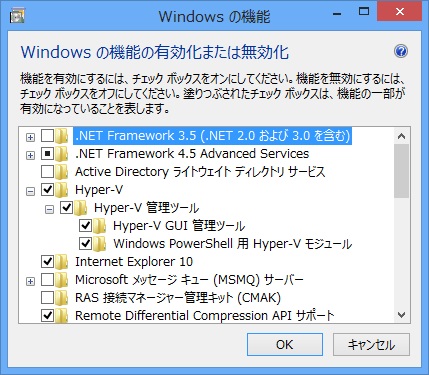Expand .NET Framework 4.5 Advanced Services node
This screenshot has height=375, width=429.
tap(30, 155)
